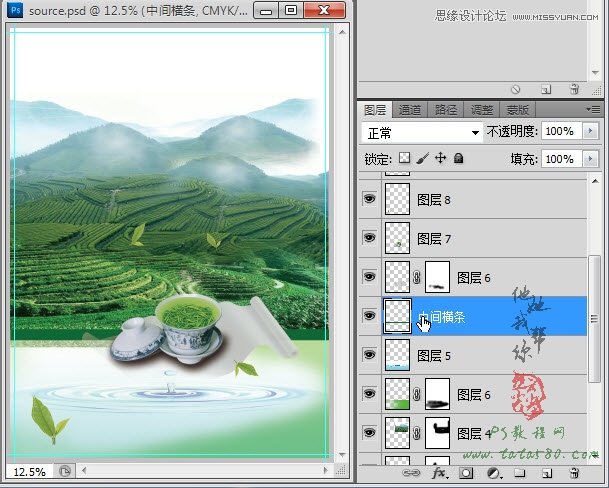Close the source.psd document window
The image size is (609, 488).
pyautogui.click(x=324, y=10)
